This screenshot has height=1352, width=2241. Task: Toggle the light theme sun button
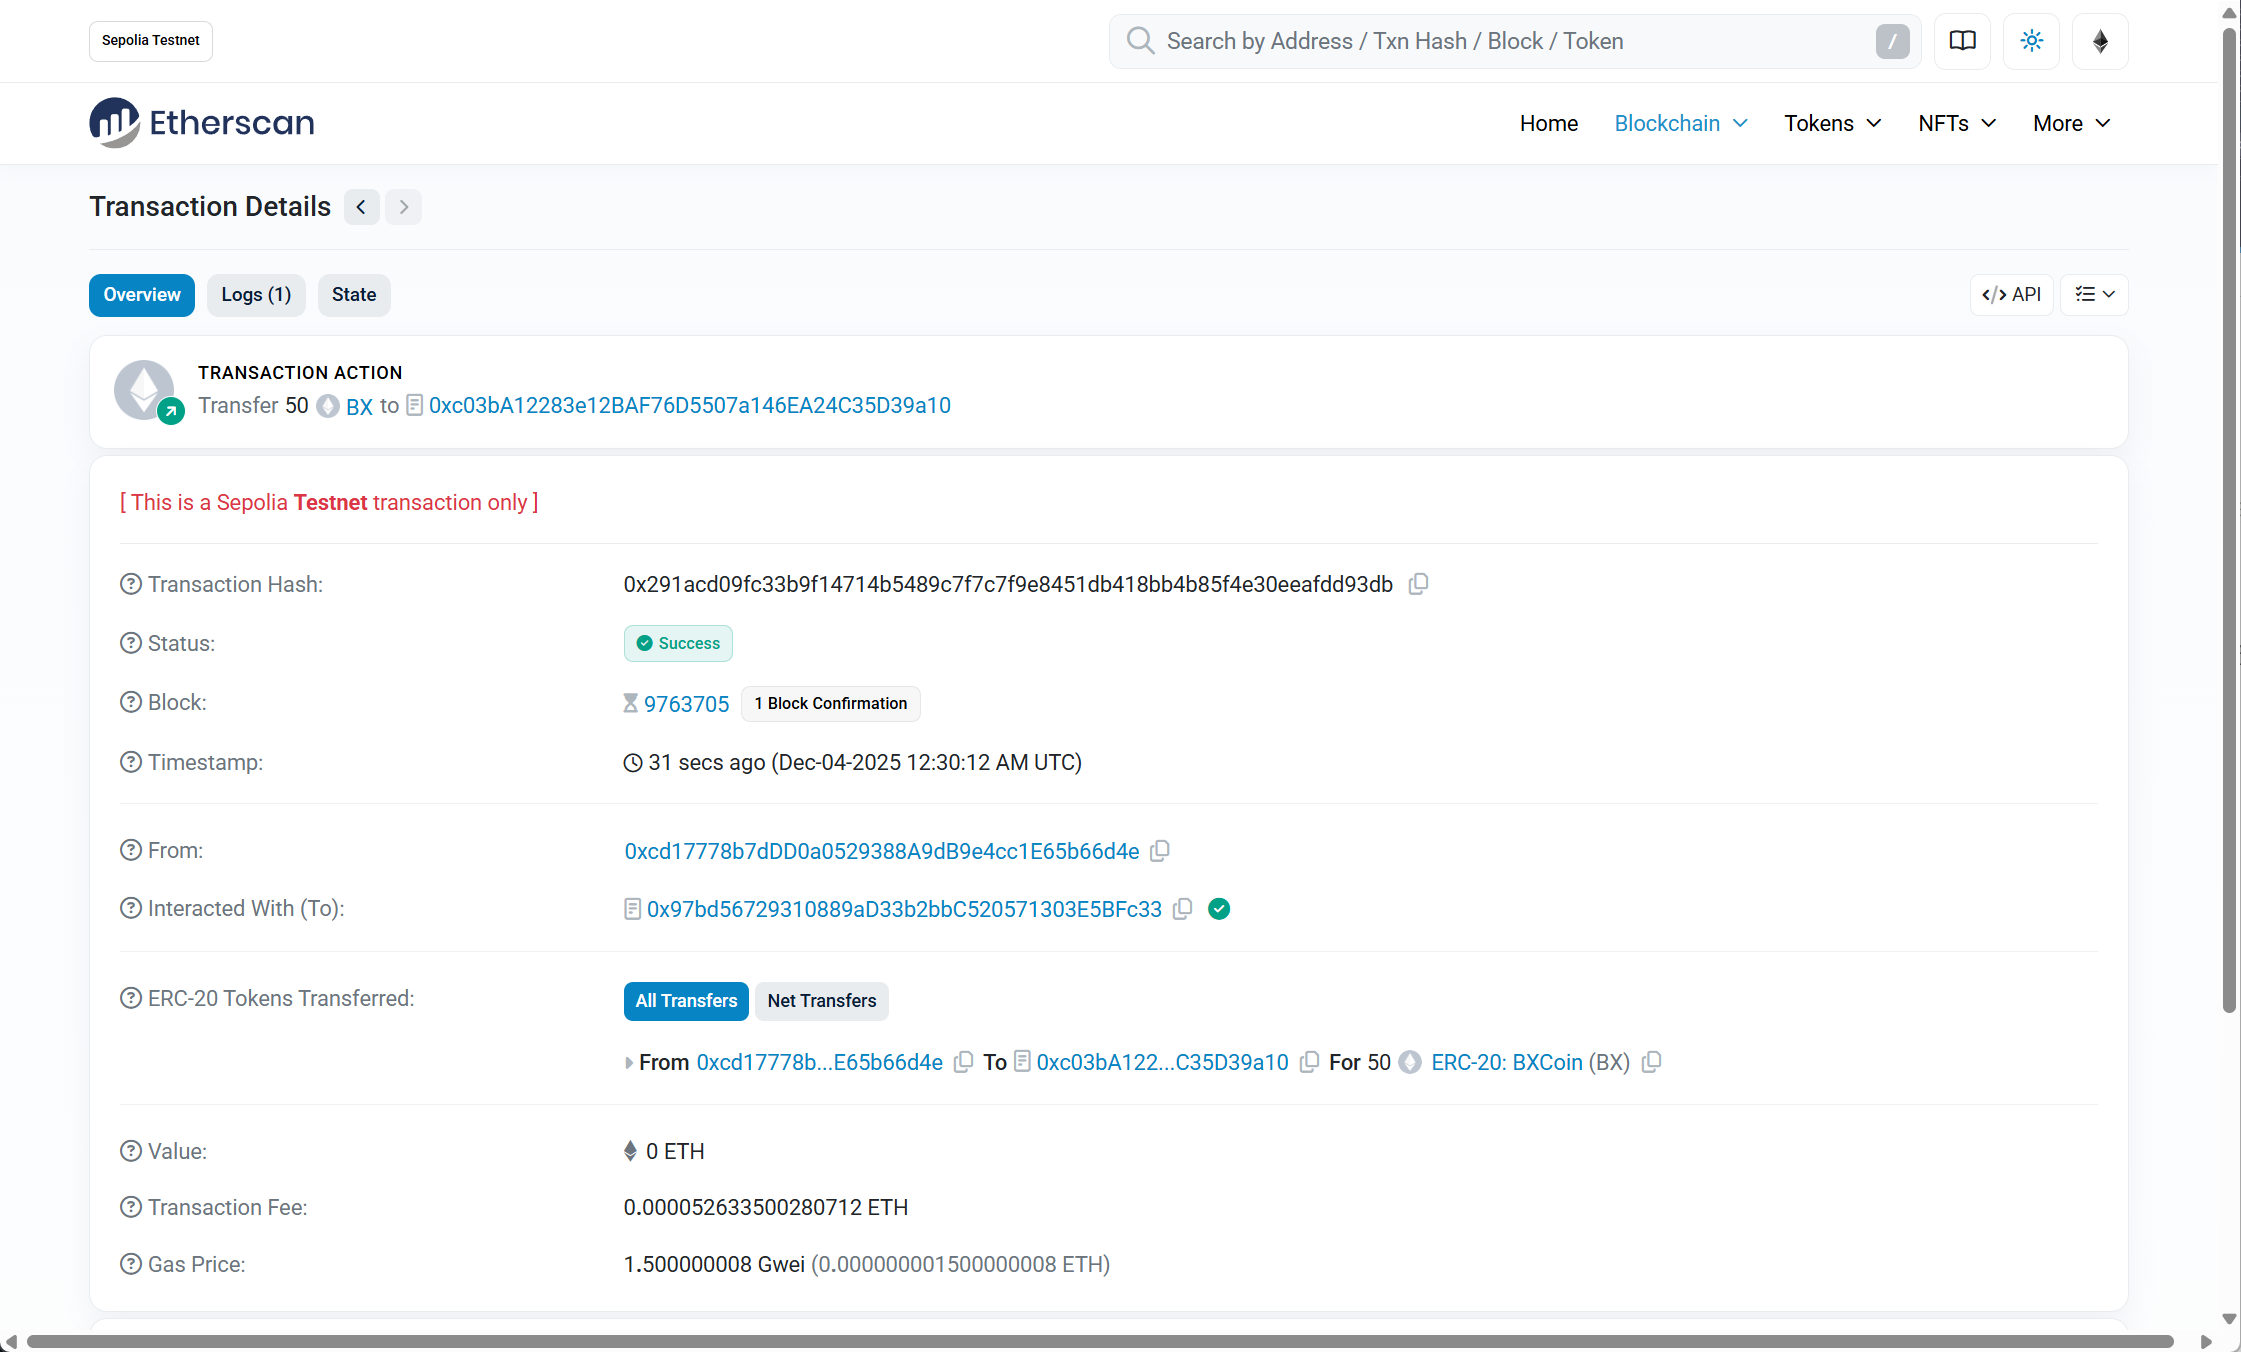tap(2031, 41)
